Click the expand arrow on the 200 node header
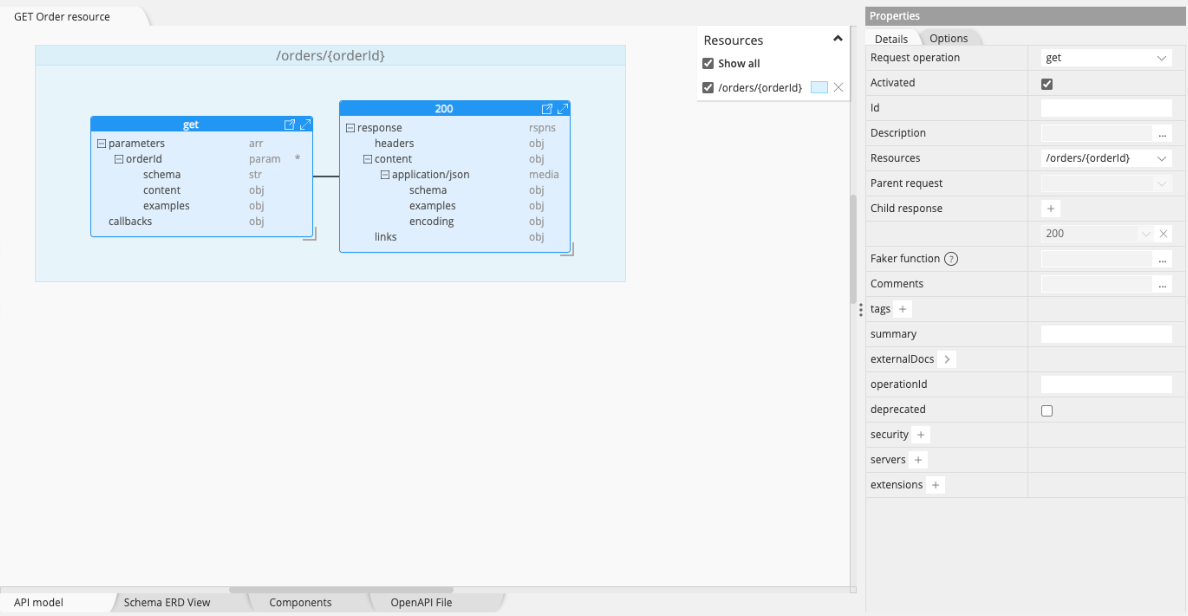The width and height of the screenshot is (1188, 616). point(562,108)
